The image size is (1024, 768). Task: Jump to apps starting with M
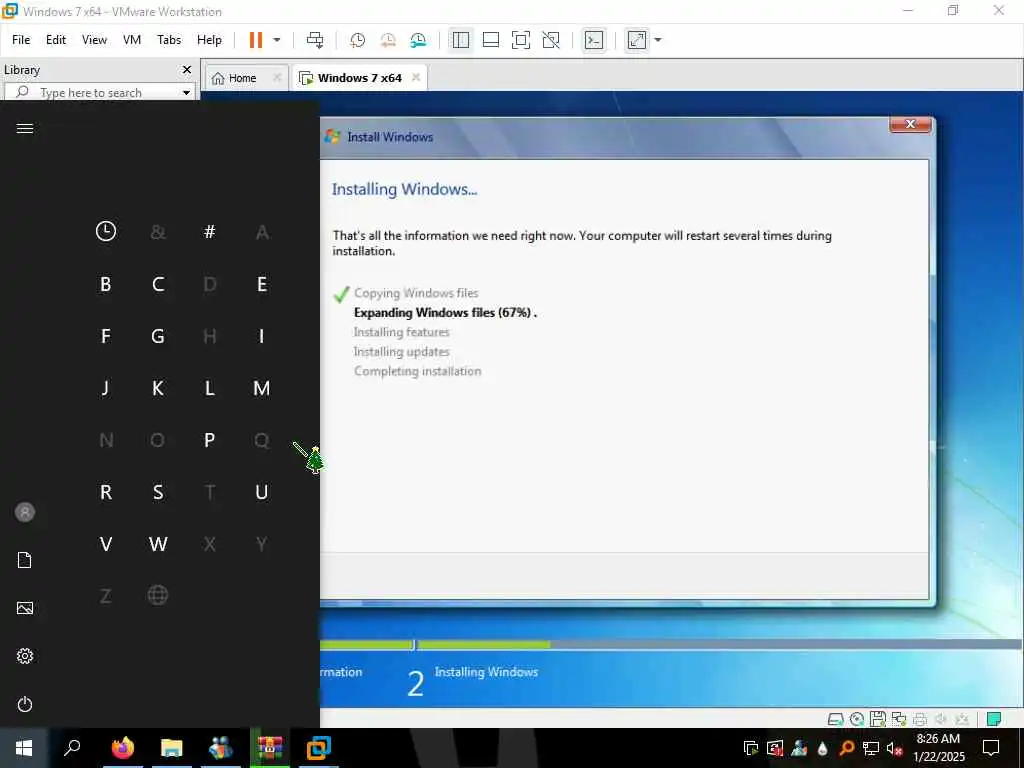(262, 389)
